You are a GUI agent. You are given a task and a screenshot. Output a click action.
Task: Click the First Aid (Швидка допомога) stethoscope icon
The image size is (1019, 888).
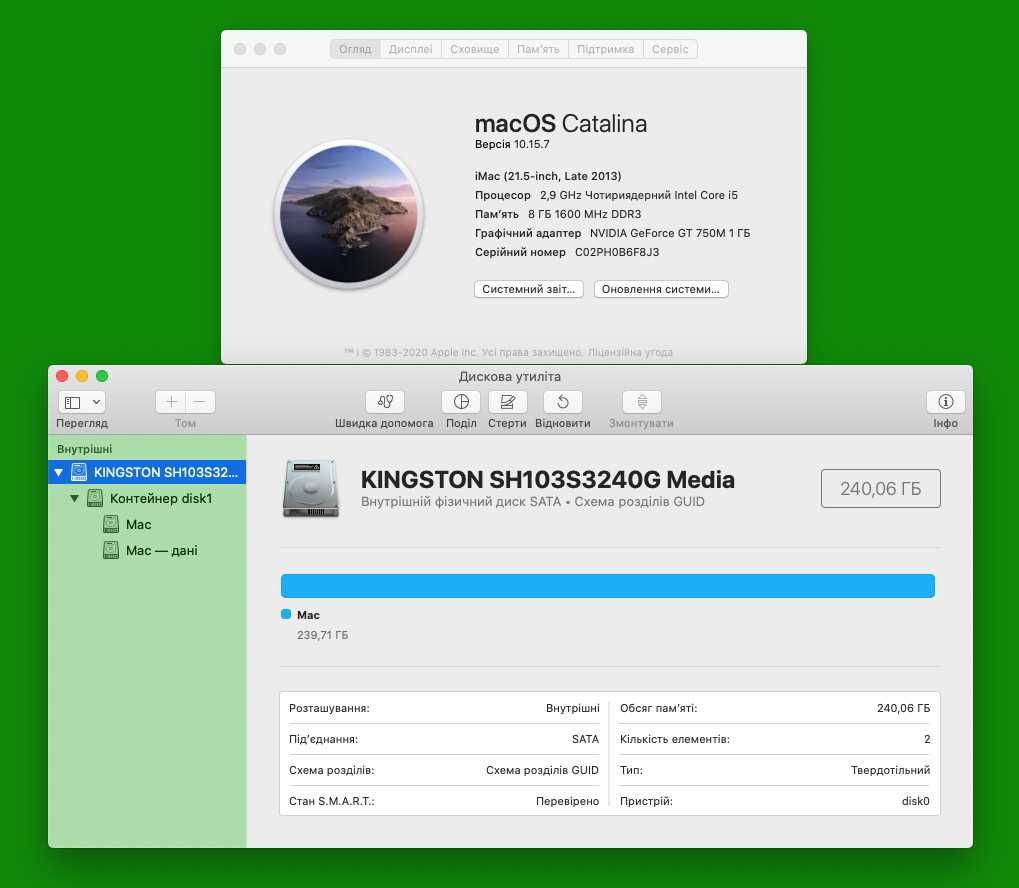[385, 402]
